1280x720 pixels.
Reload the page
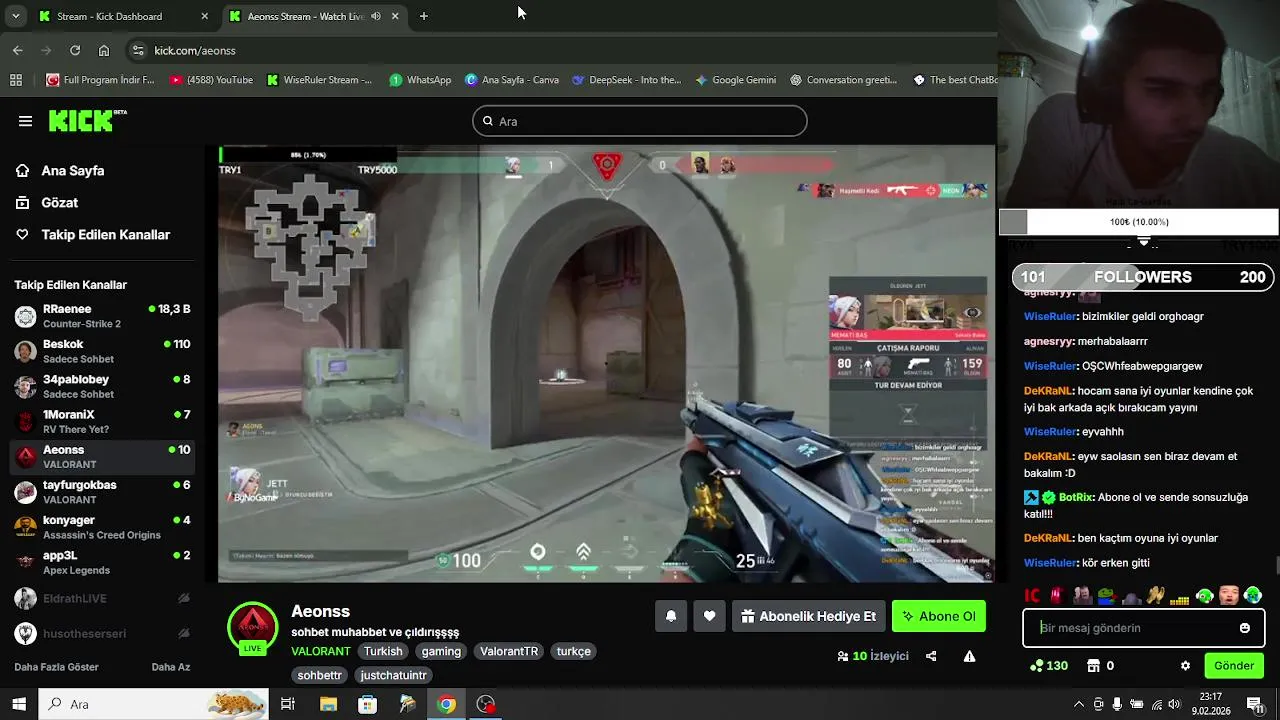click(x=75, y=50)
